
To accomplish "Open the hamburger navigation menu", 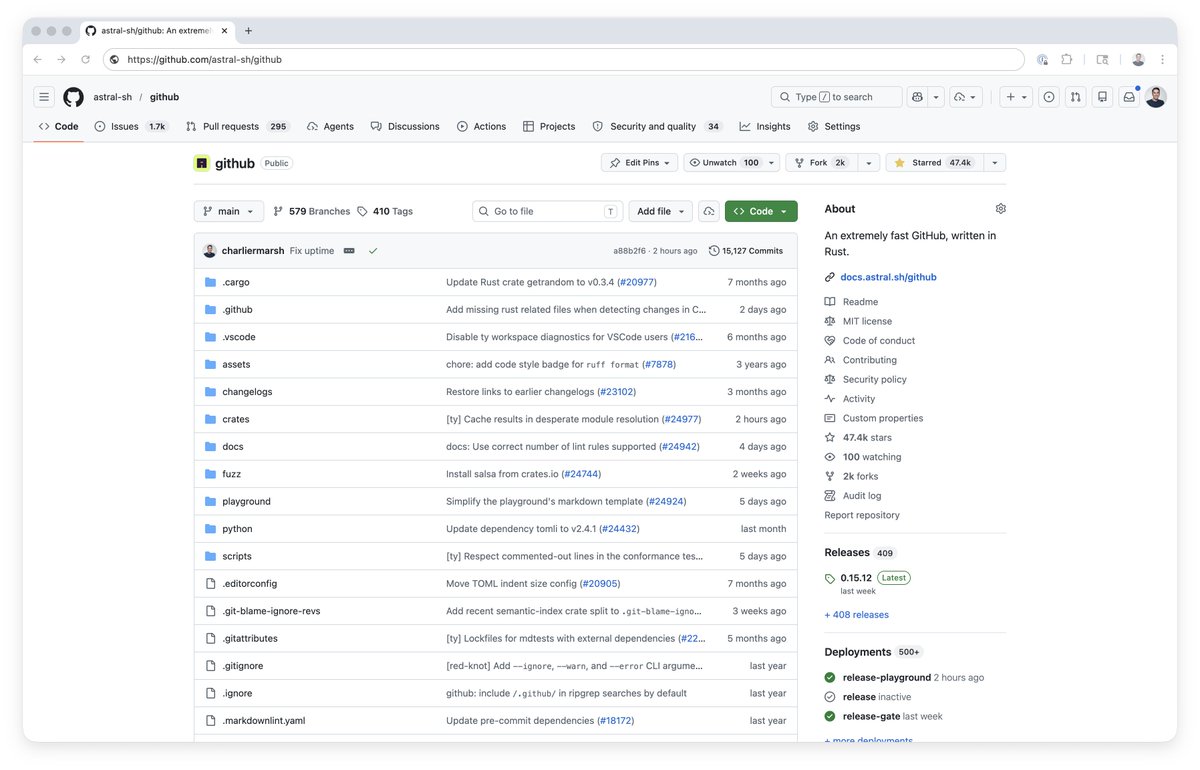I will pos(43,97).
